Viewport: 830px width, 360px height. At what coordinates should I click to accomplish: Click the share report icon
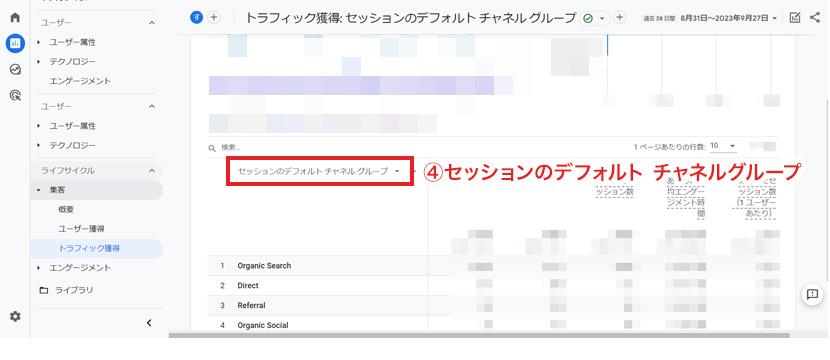point(815,17)
